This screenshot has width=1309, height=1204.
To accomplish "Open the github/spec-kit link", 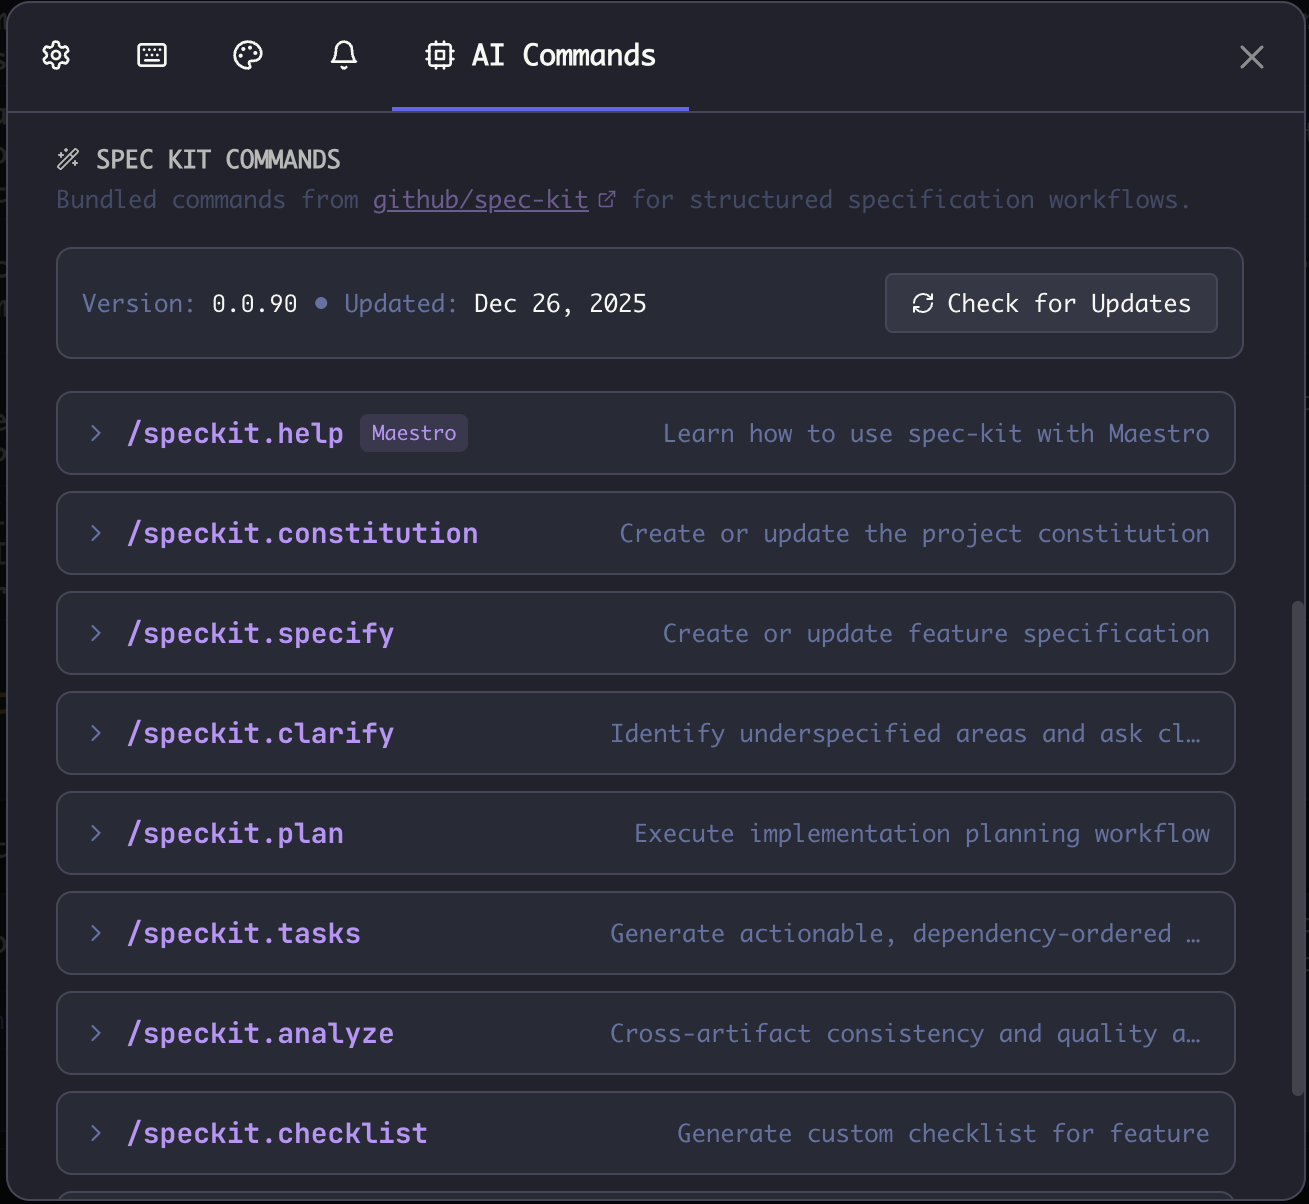I will (x=480, y=199).
